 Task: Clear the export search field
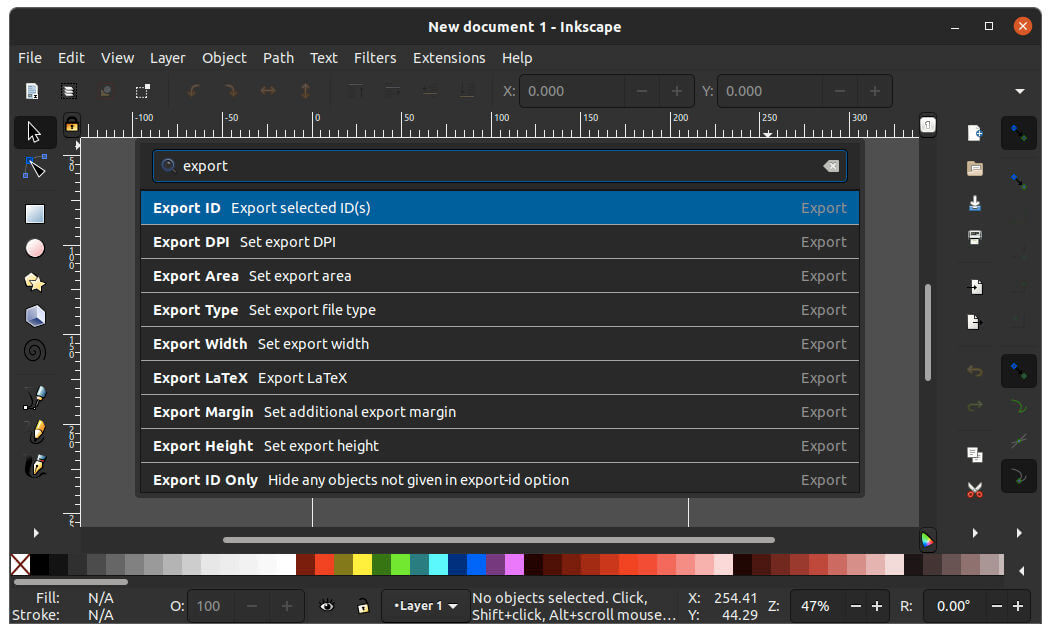(832, 166)
